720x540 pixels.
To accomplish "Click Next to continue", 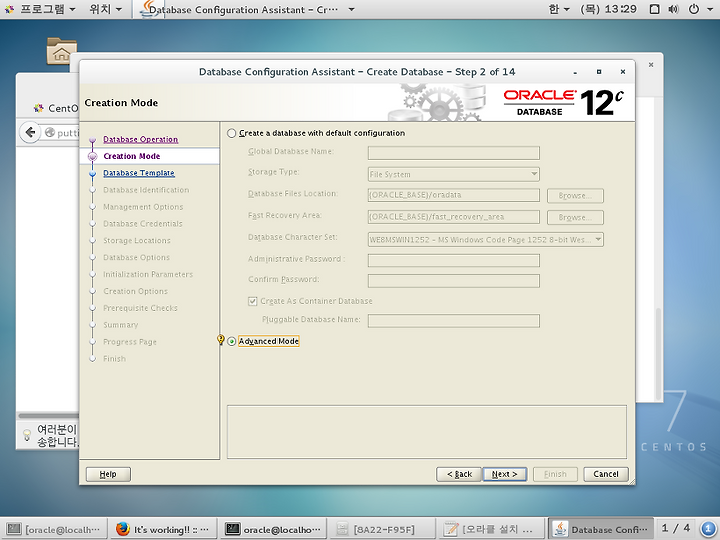I will [505, 474].
